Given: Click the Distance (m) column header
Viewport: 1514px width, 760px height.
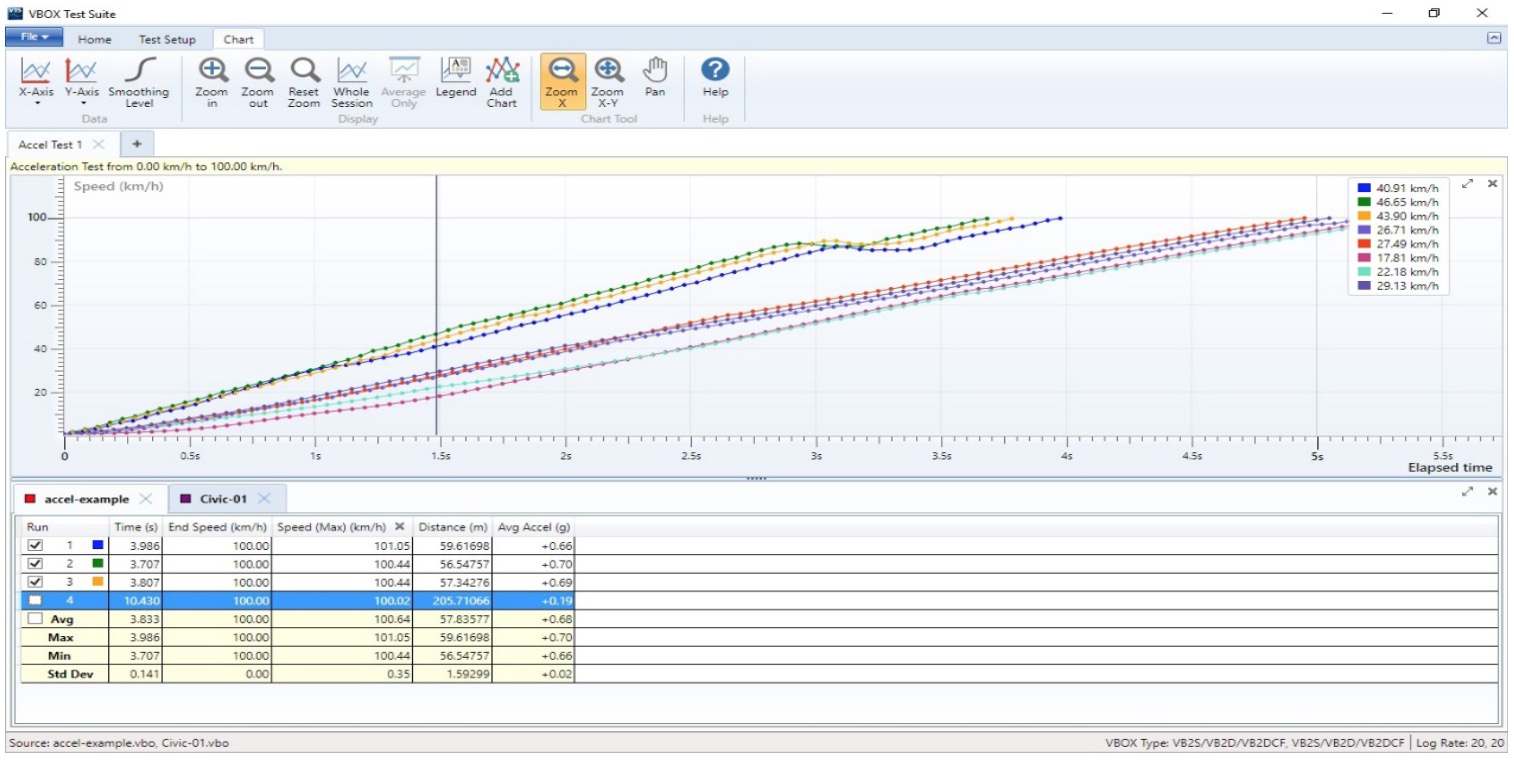Looking at the screenshot, I should coord(454,527).
